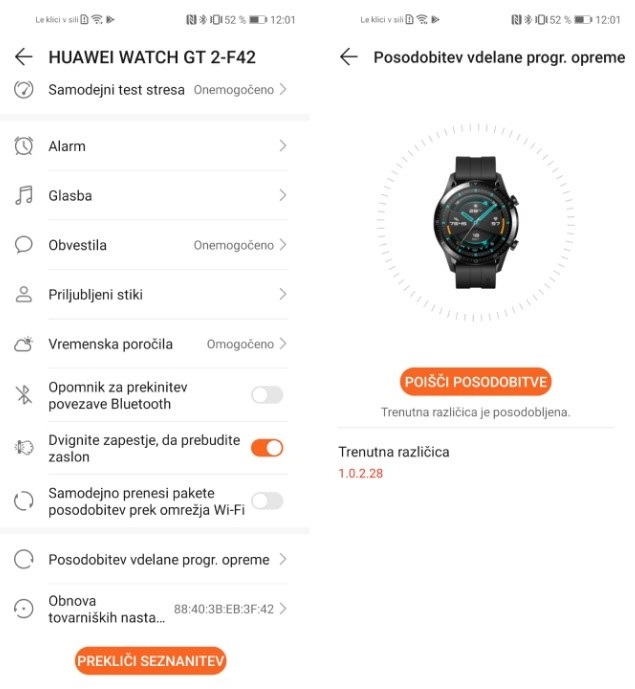This screenshot has width=635, height=689.
Task: Open the Glasba menu entry
Action: [151, 195]
